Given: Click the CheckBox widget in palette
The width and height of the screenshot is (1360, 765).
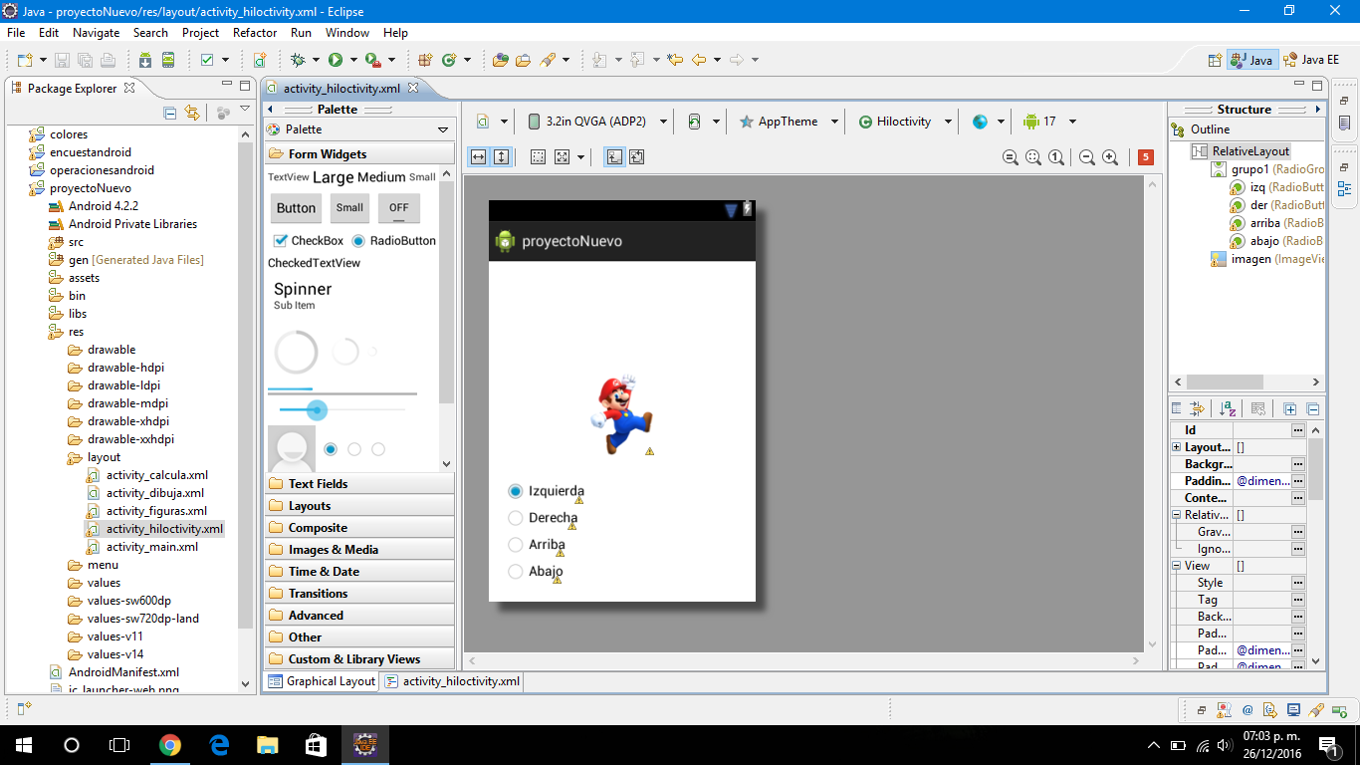Looking at the screenshot, I should pyautogui.click(x=309, y=241).
